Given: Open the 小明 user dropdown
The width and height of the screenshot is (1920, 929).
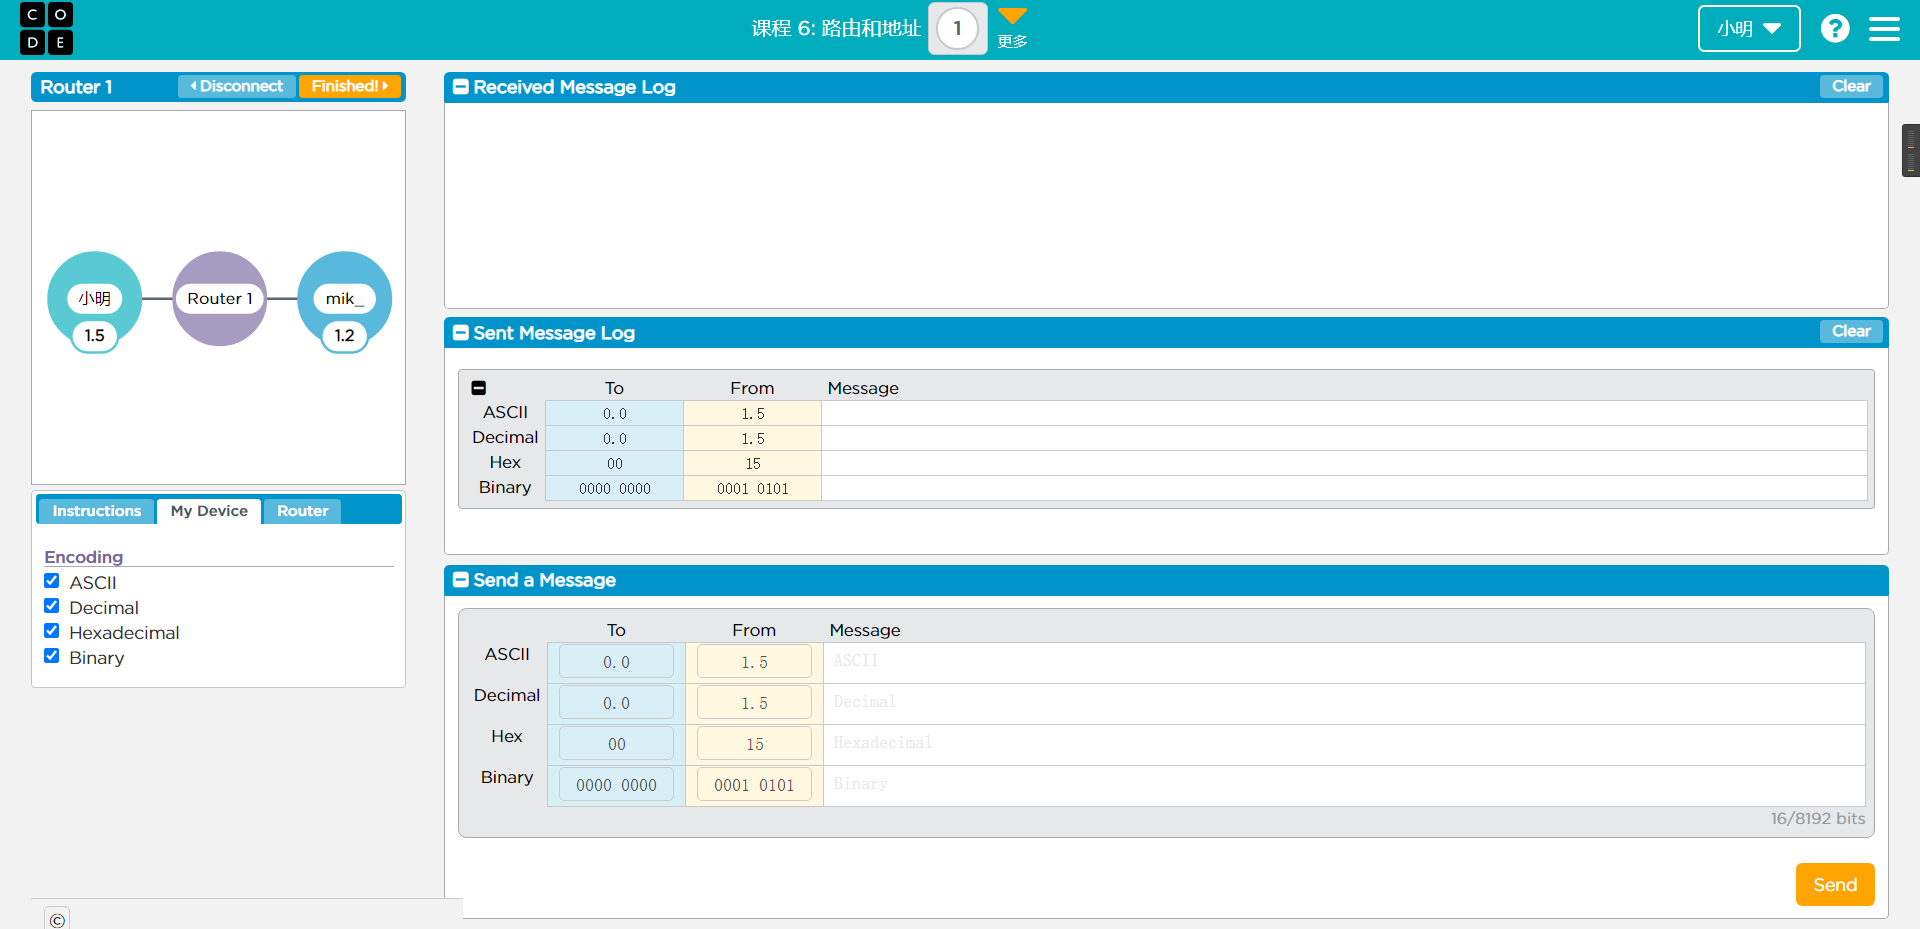Looking at the screenshot, I should pyautogui.click(x=1749, y=28).
